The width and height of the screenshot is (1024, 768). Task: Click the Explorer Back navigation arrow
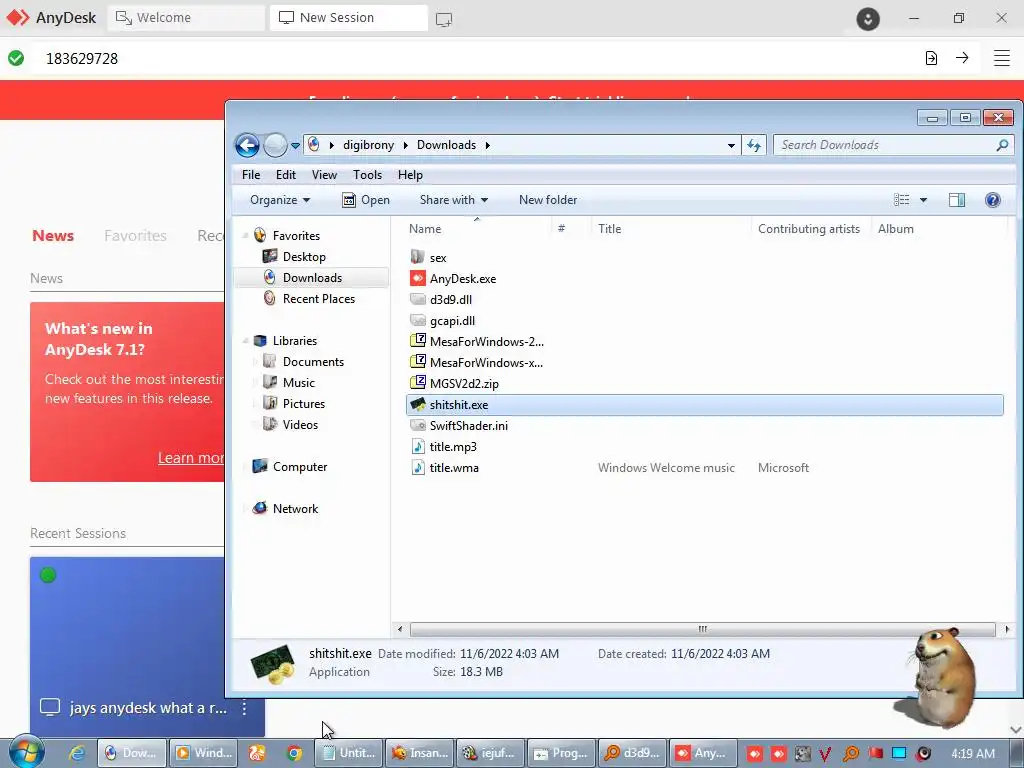pos(248,145)
